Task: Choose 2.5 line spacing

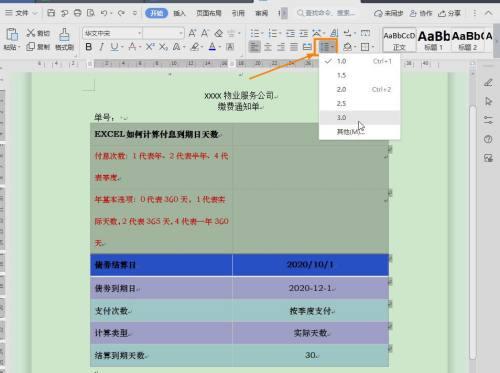Action: [359, 104]
